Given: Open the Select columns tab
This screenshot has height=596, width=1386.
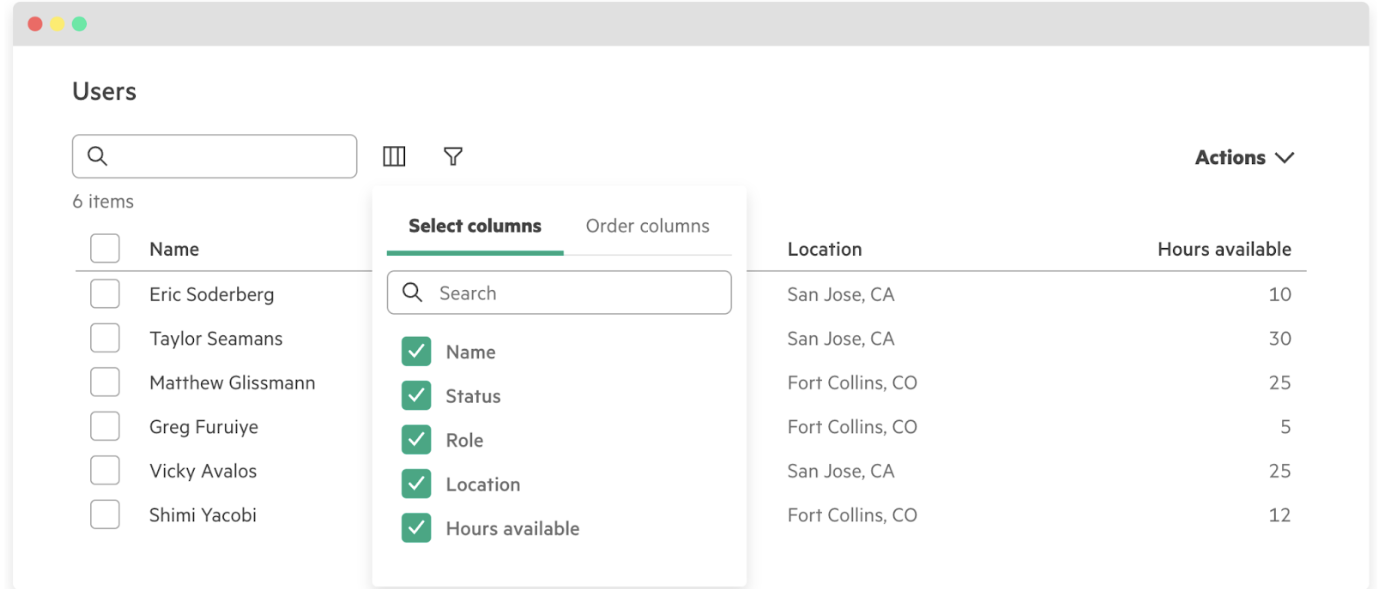Looking at the screenshot, I should click(475, 226).
